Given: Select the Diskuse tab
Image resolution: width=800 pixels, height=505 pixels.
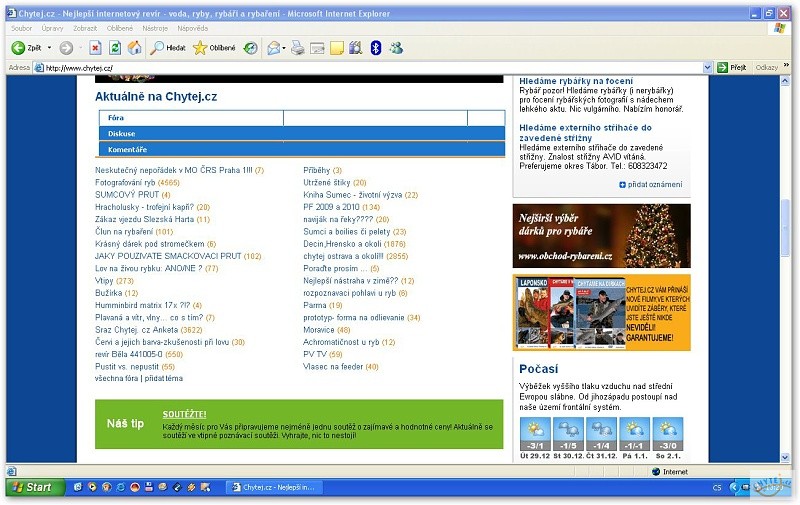Looking at the screenshot, I should [302, 134].
